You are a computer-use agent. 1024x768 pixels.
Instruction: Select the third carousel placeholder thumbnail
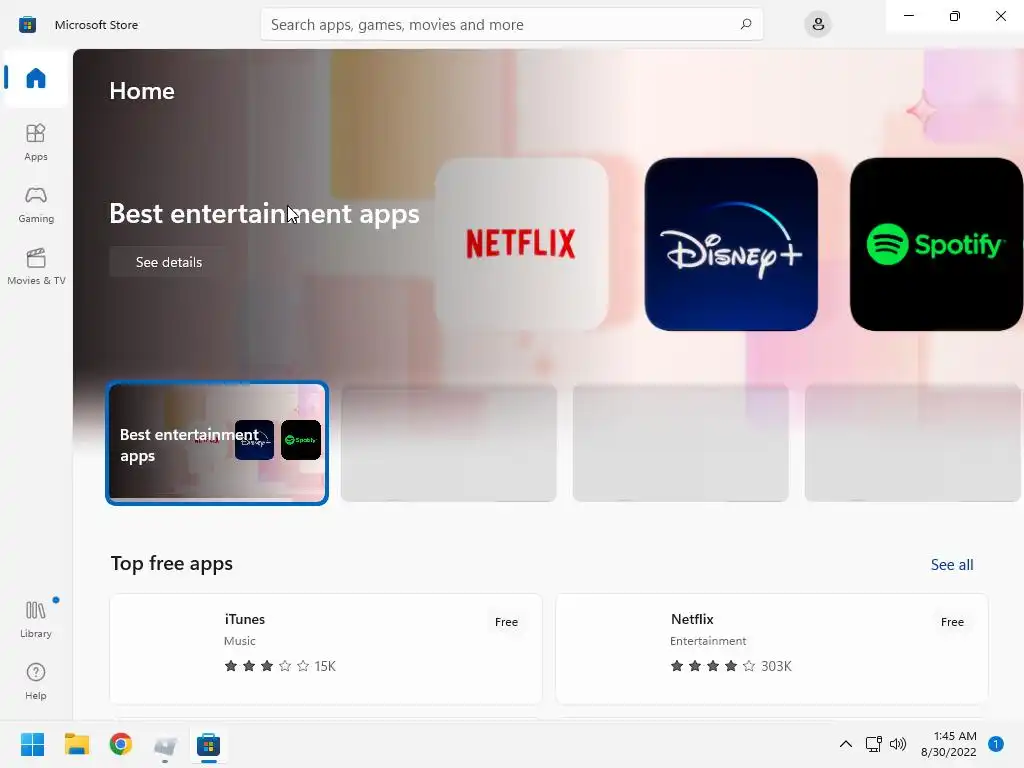pos(680,443)
